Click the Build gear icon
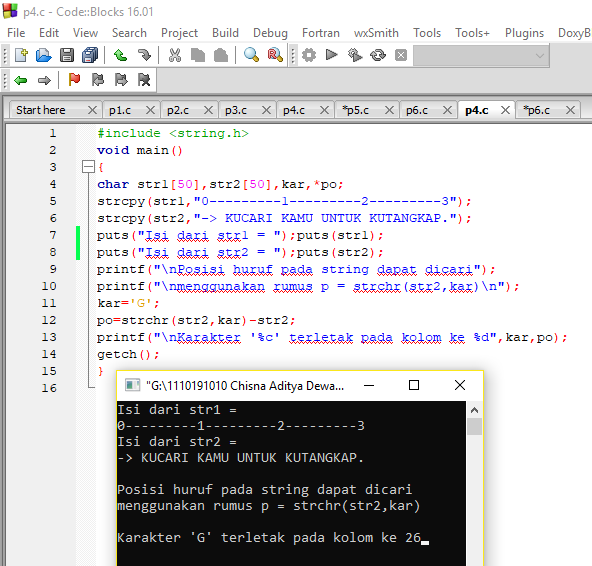The image size is (592, 566). click(309, 55)
